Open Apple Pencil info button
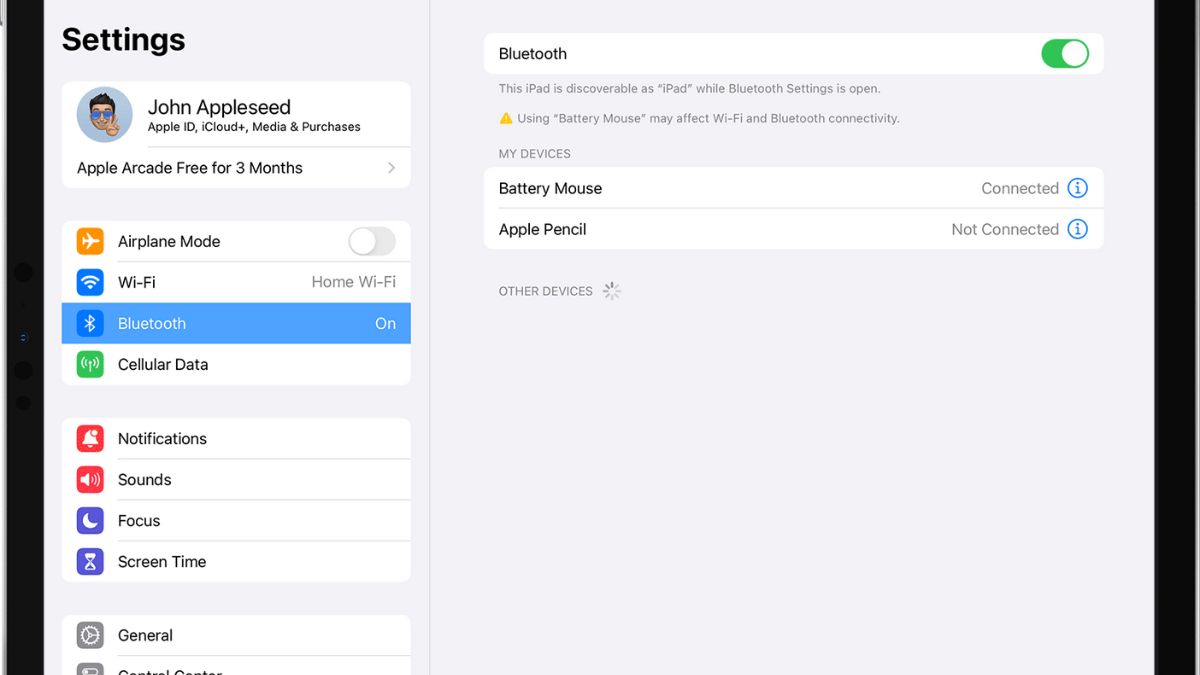This screenshot has width=1200, height=675. [1077, 229]
